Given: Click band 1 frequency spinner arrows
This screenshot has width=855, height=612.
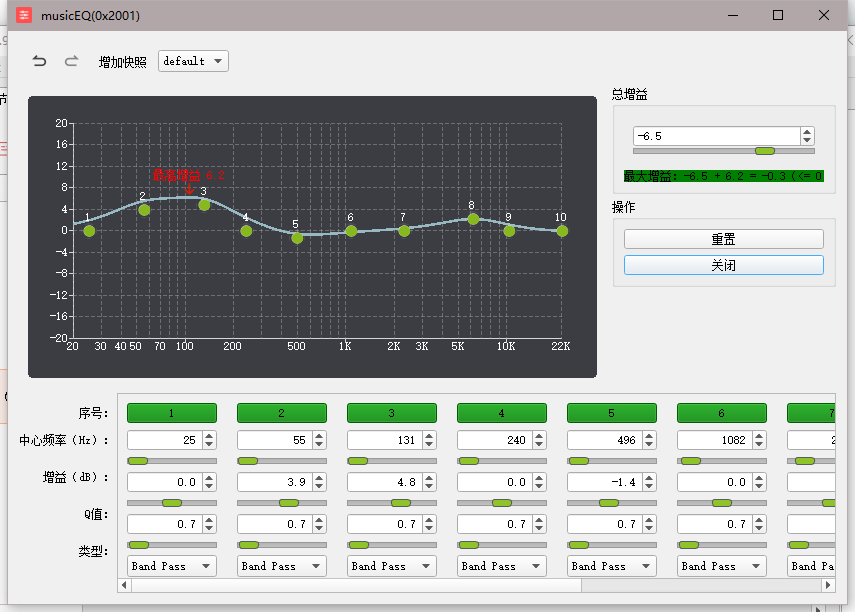Looking at the screenshot, I should click(x=209, y=440).
